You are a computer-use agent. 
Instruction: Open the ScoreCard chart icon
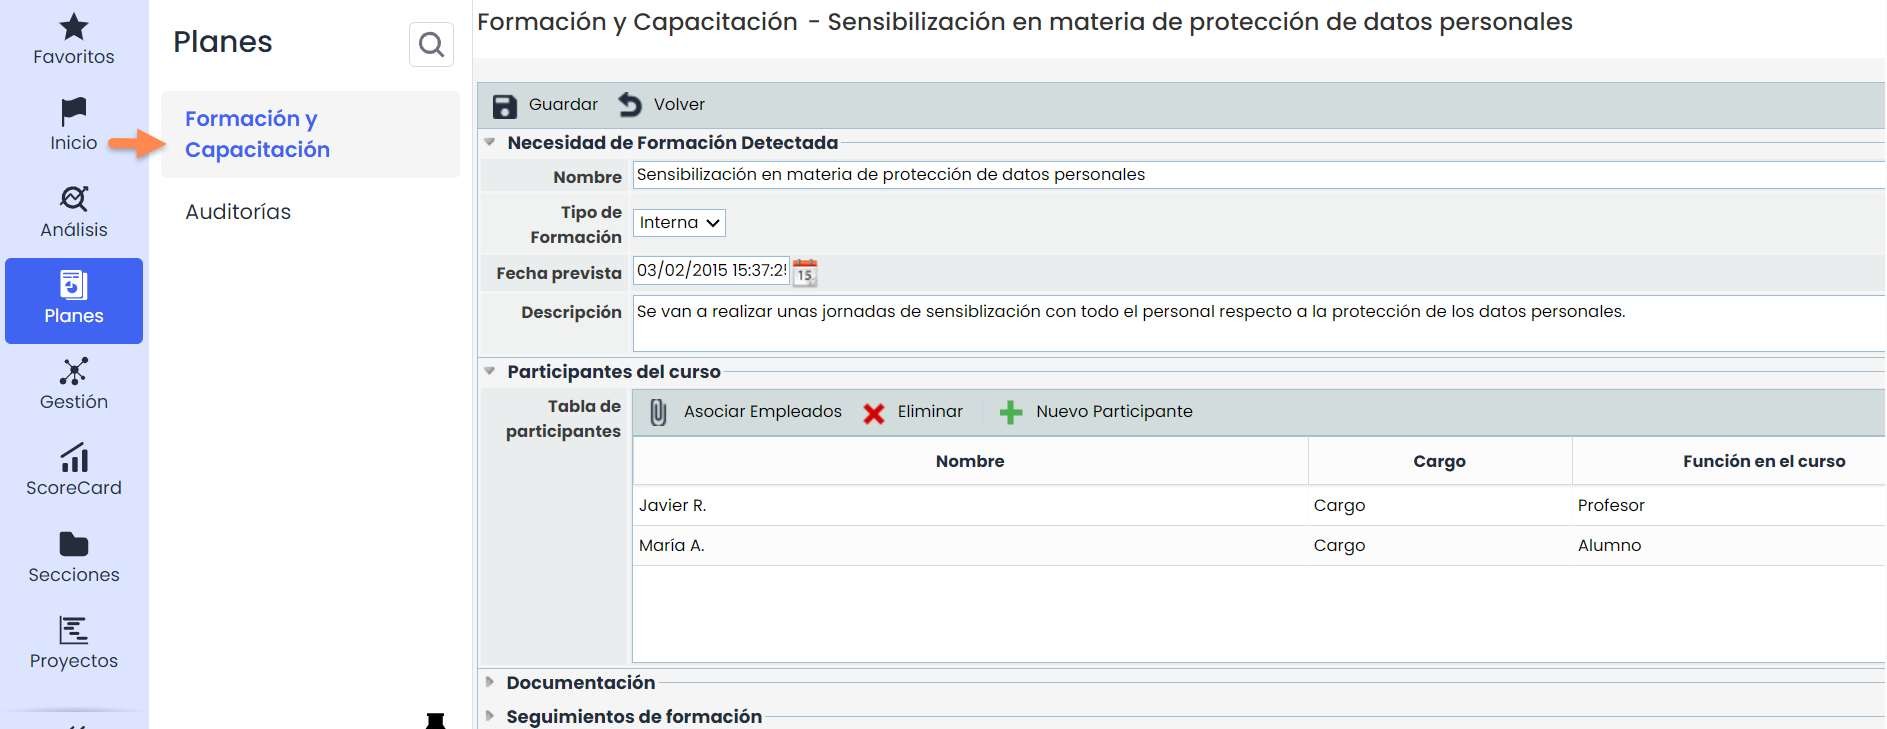click(x=74, y=459)
